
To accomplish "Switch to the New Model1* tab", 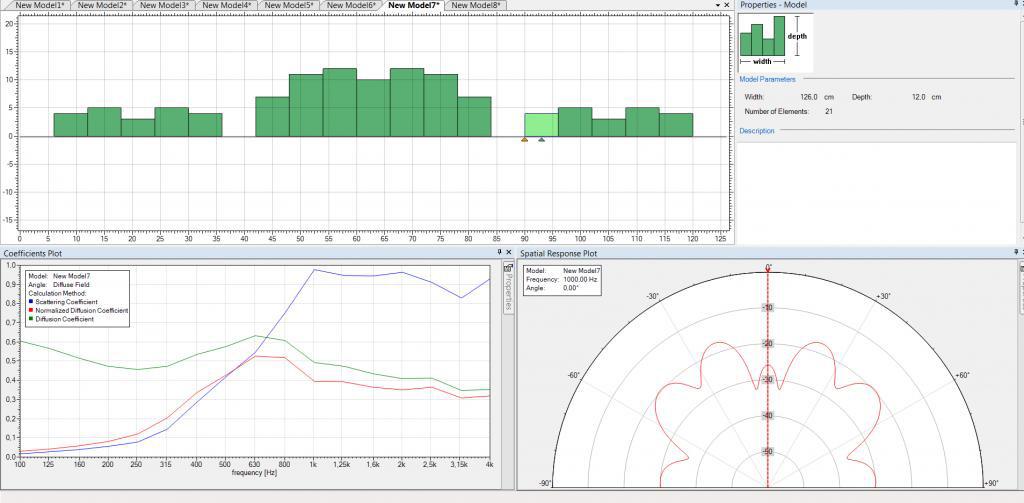I will [x=39, y=5].
